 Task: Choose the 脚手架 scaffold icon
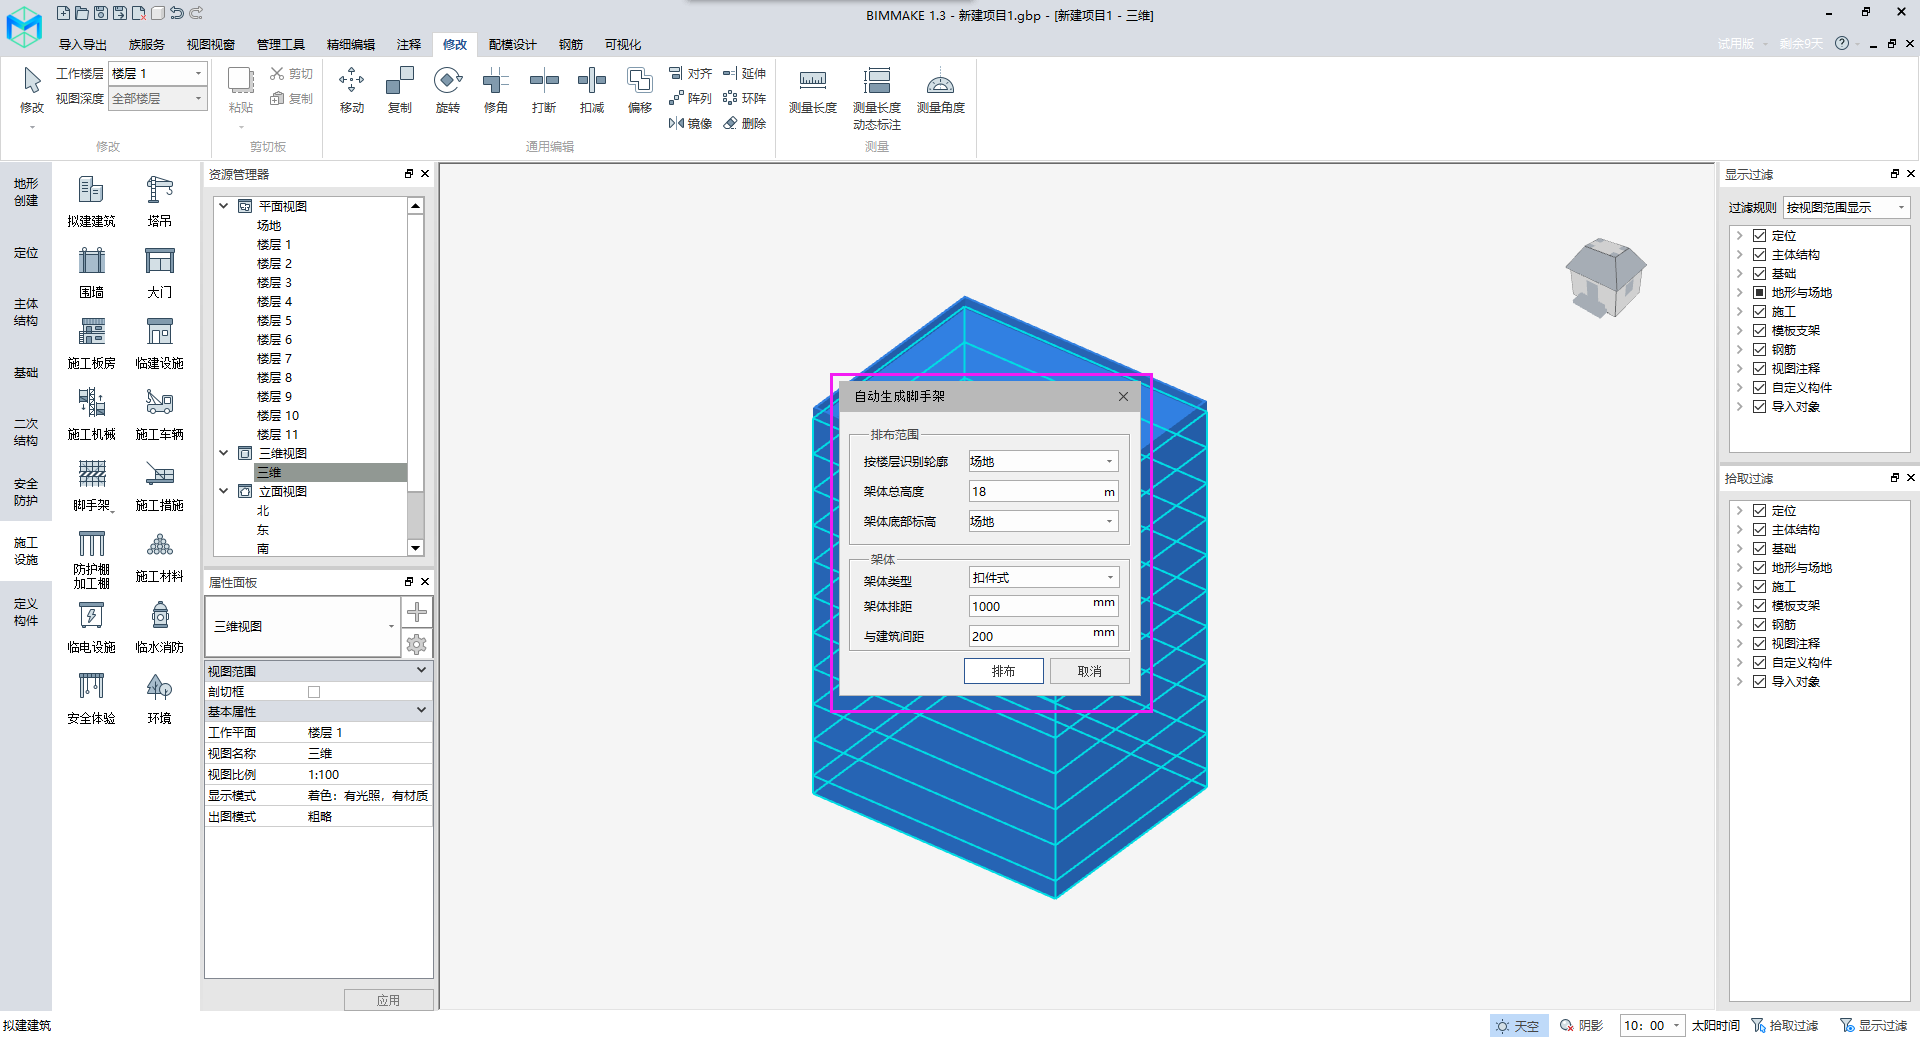(x=91, y=485)
